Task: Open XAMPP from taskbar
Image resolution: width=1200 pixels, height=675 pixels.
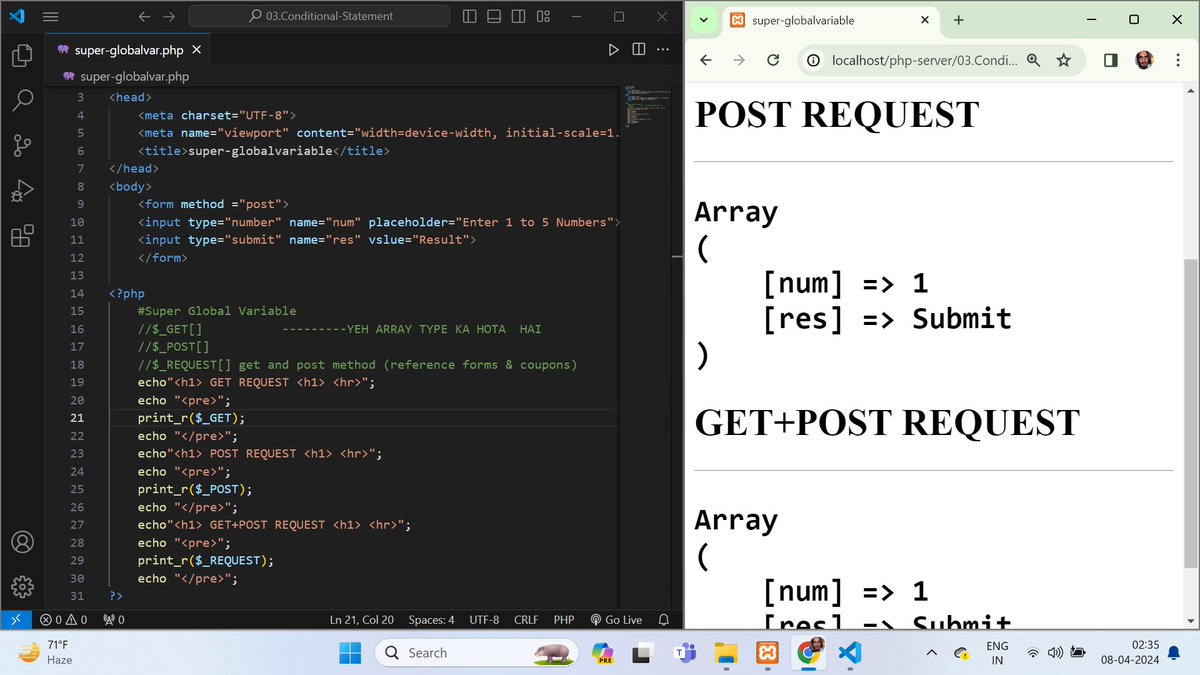Action: pos(768,653)
